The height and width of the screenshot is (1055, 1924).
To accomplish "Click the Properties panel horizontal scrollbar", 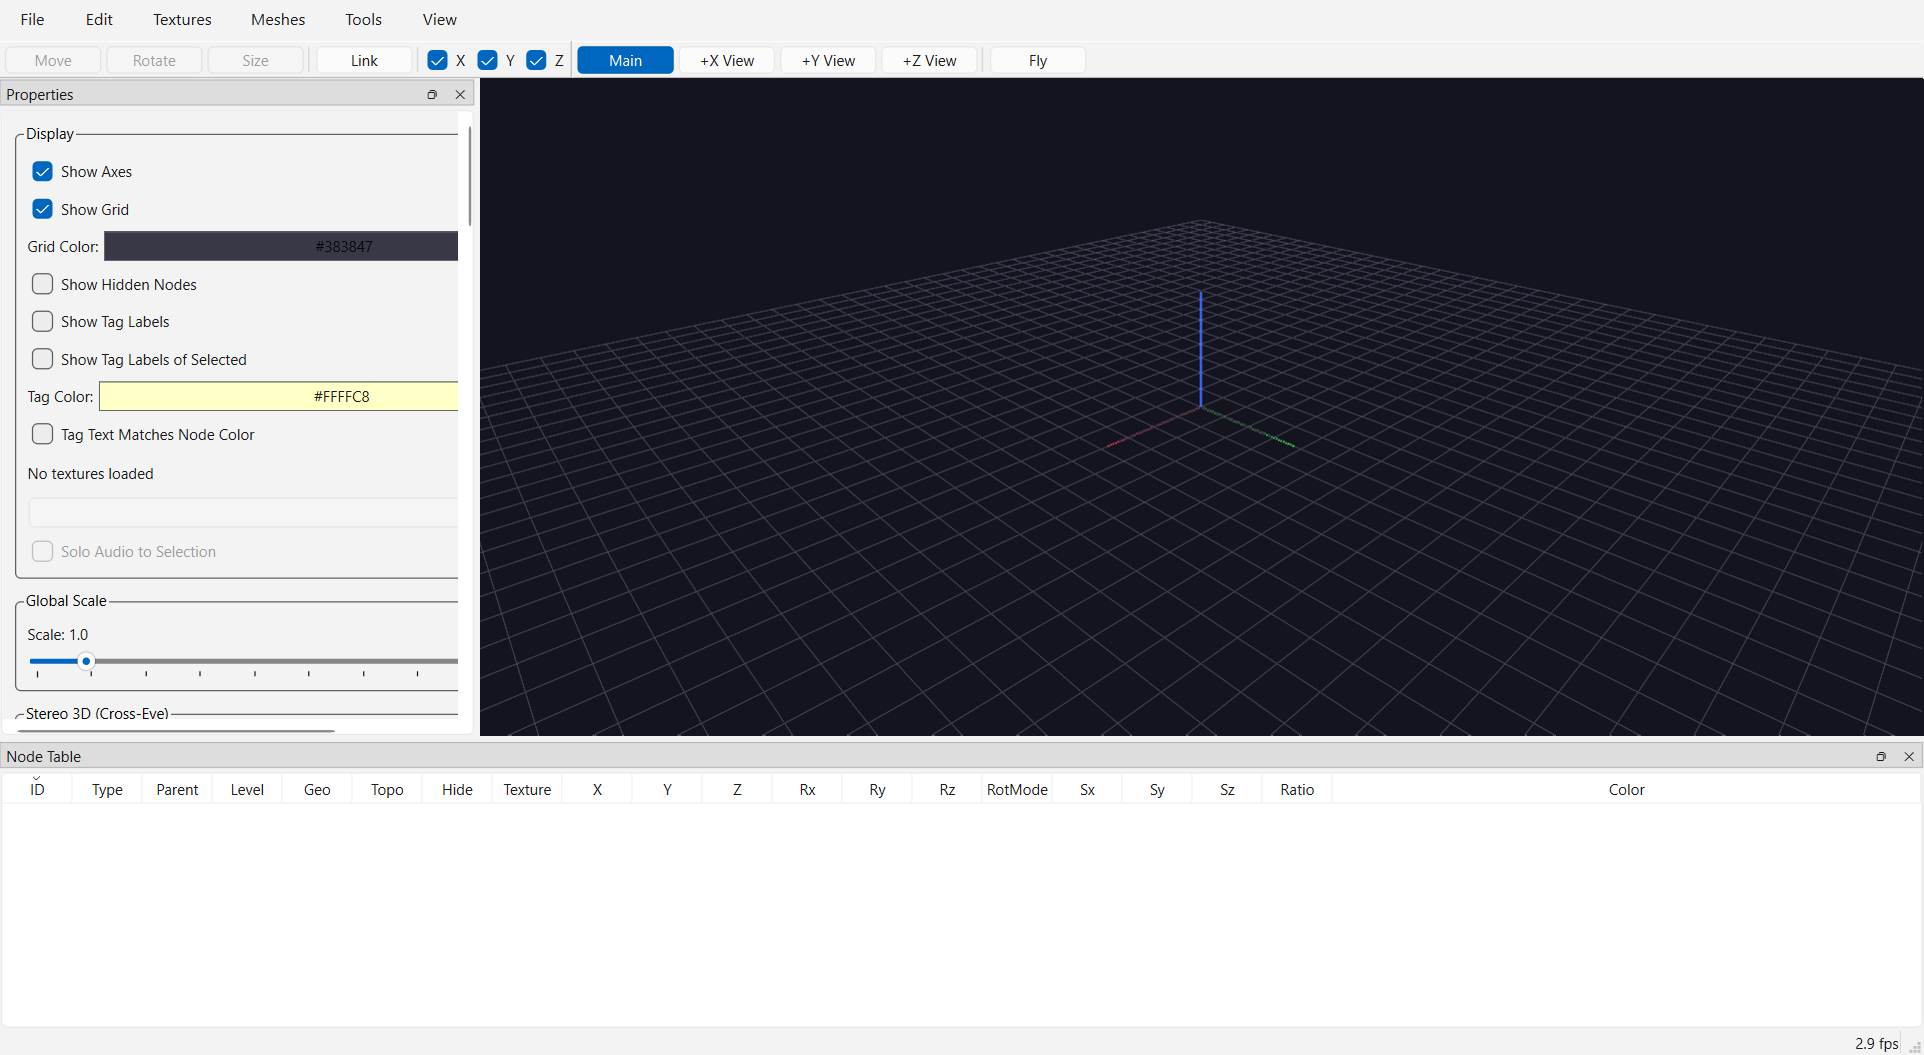I will point(176,731).
